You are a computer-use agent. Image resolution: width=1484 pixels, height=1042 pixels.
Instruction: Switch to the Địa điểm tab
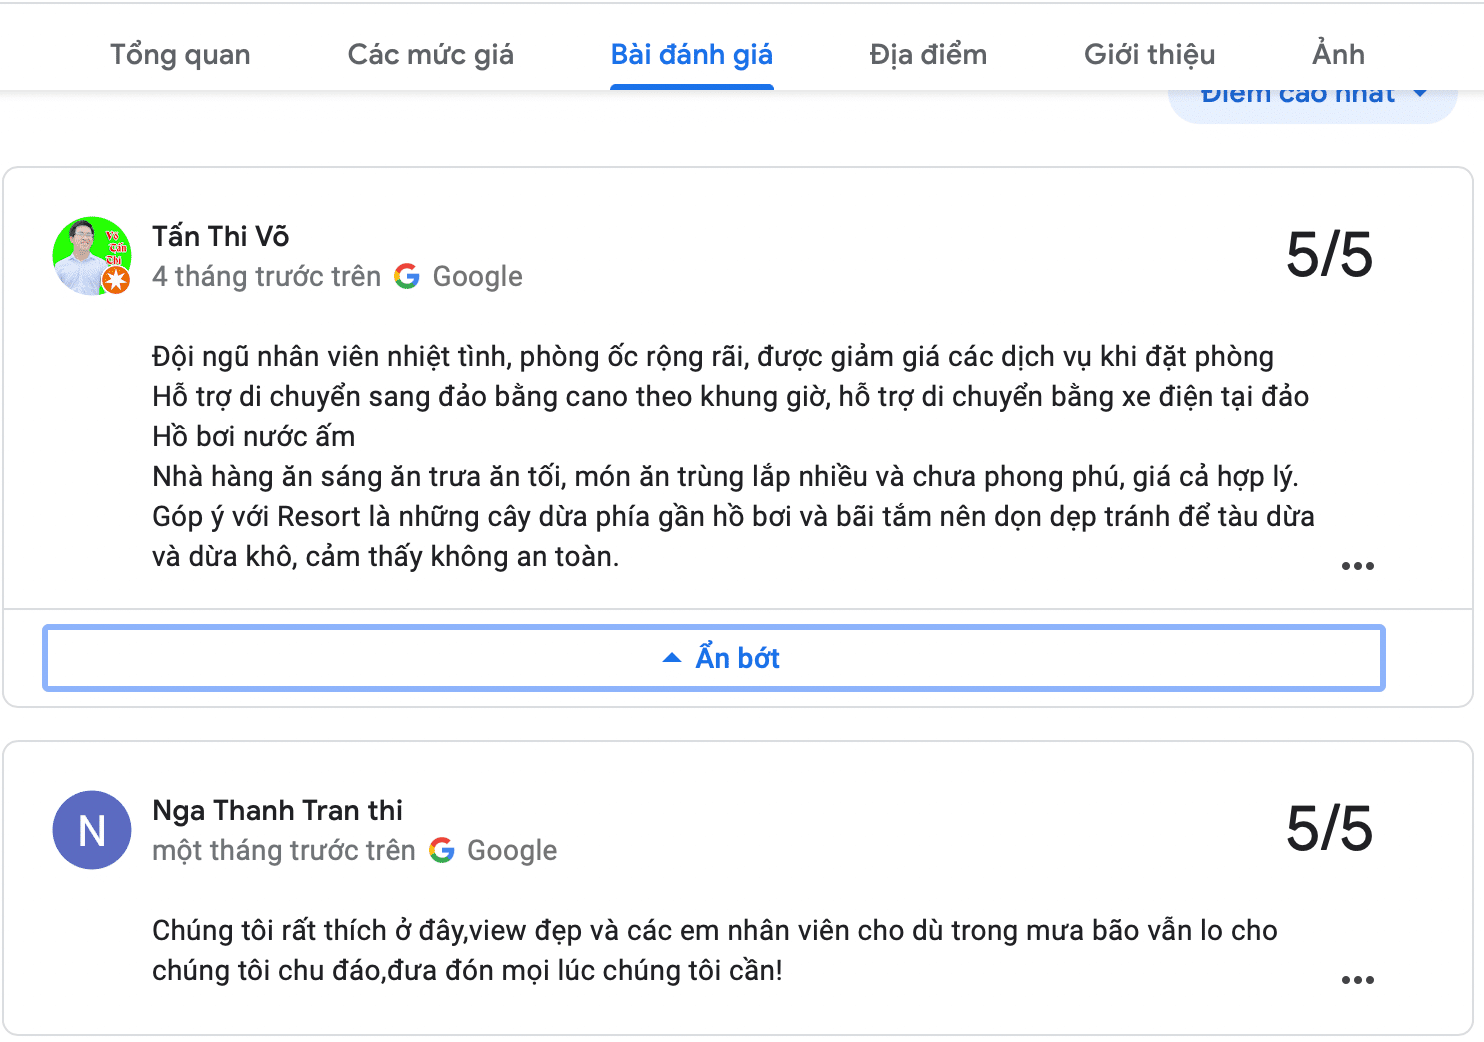(x=926, y=55)
